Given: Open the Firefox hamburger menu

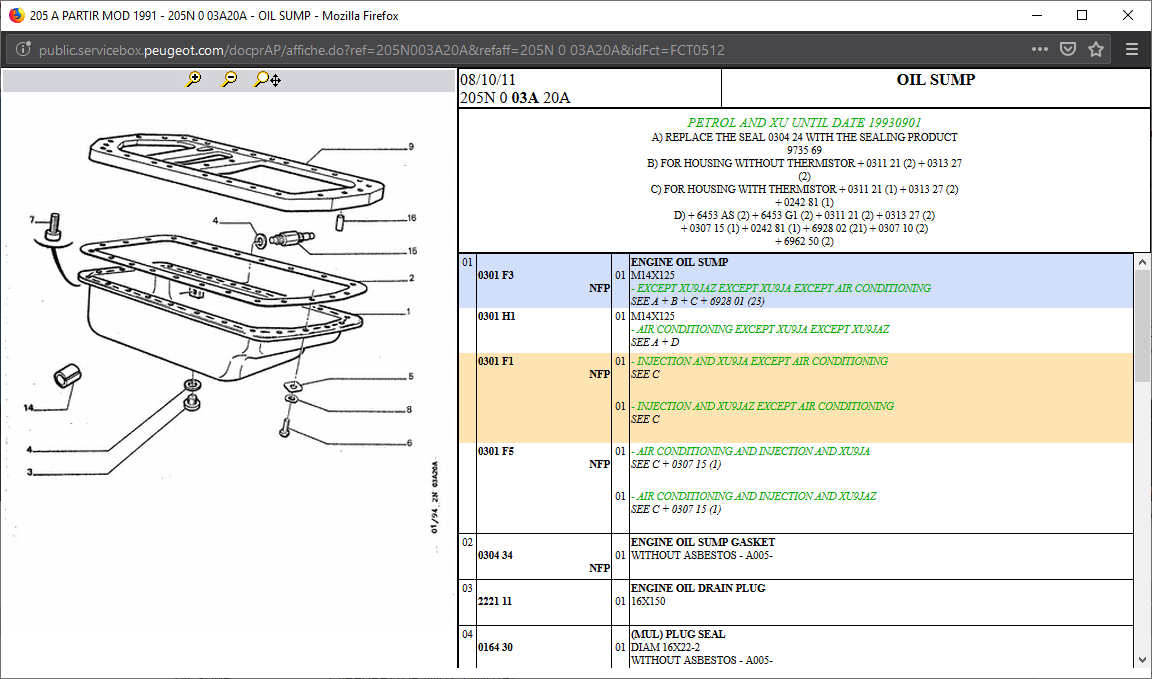Looking at the screenshot, I should [1132, 49].
